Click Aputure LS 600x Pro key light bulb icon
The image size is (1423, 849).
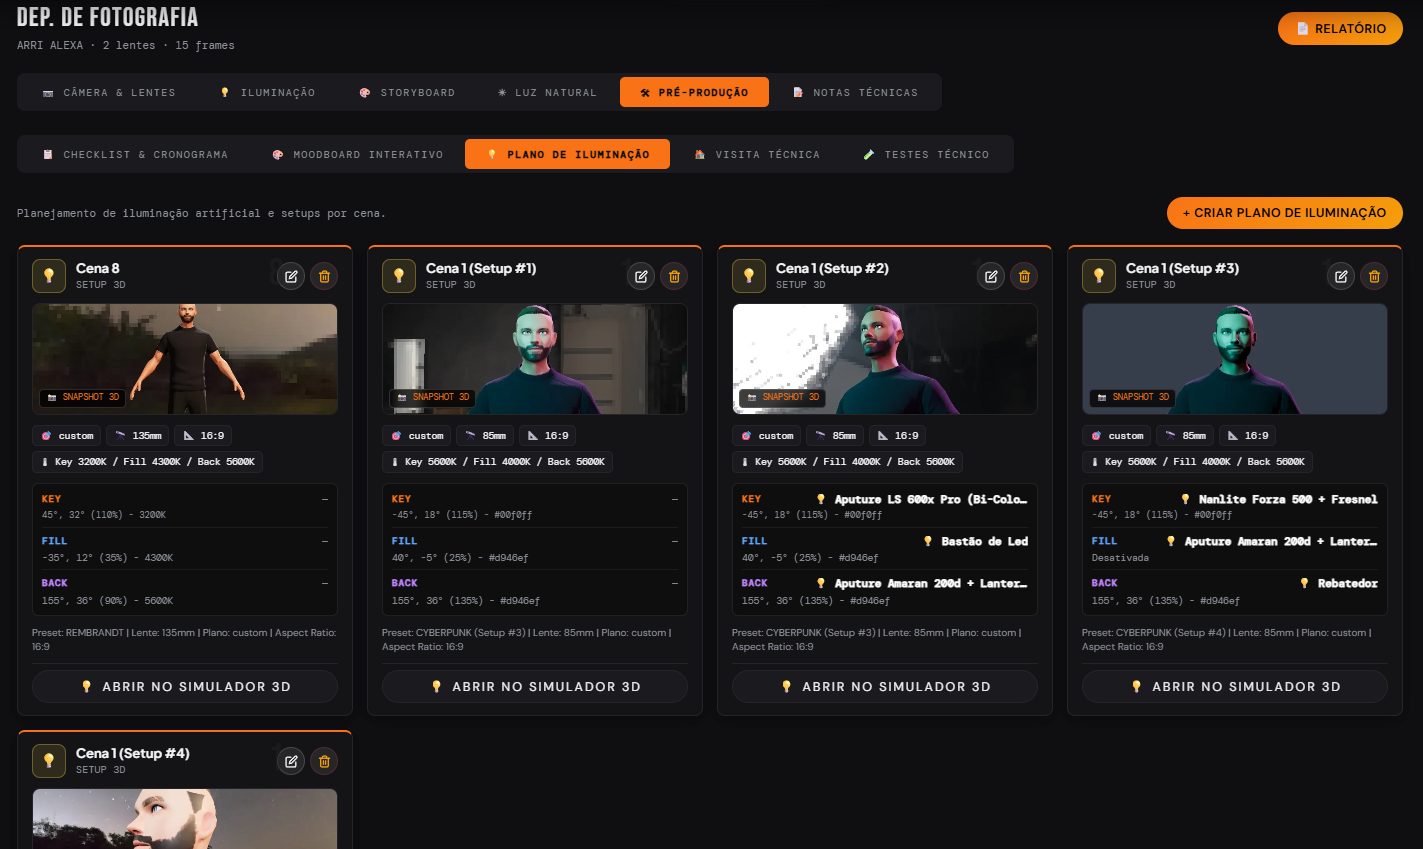pos(821,499)
